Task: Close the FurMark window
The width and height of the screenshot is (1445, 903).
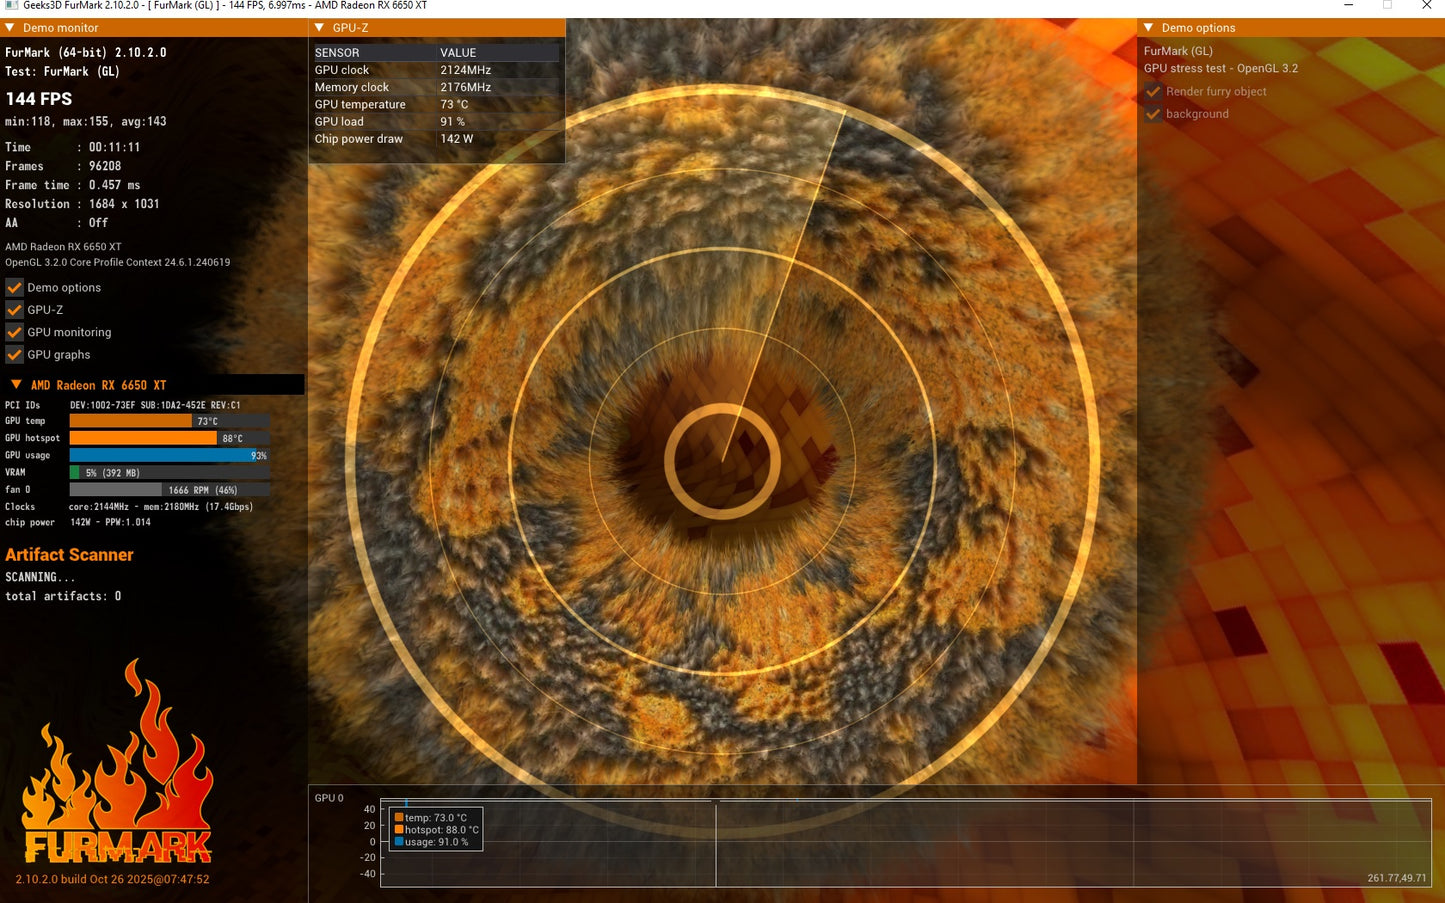Action: 1426,5
